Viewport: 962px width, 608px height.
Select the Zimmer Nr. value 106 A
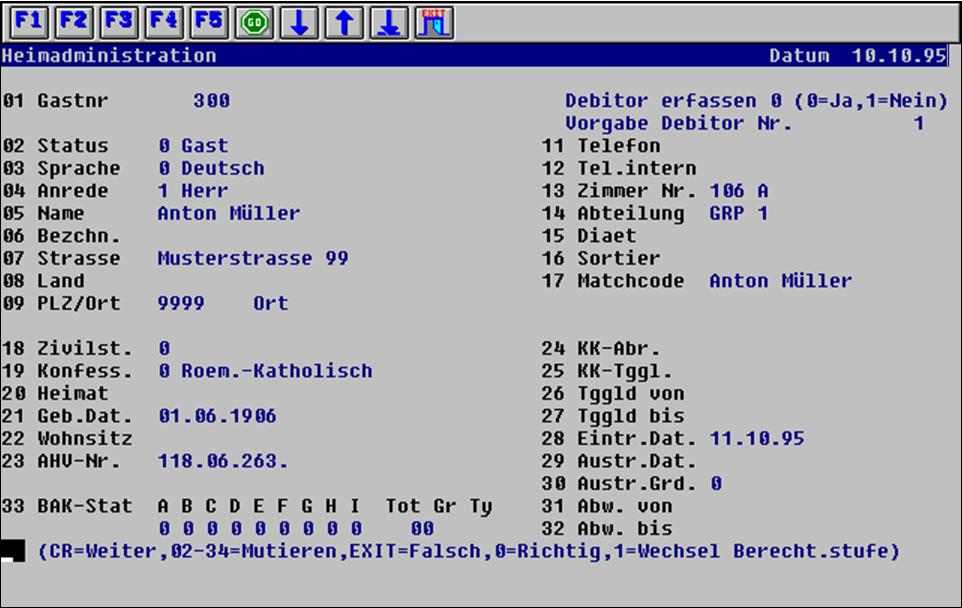point(739,190)
